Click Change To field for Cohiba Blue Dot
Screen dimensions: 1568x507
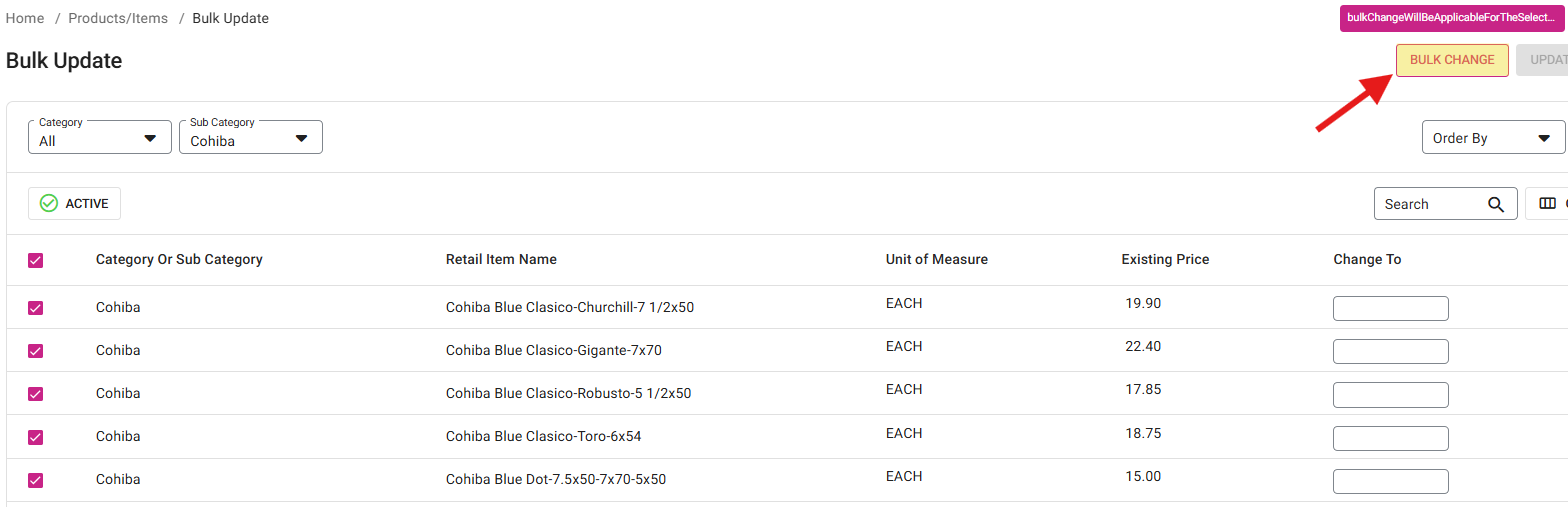(1390, 481)
